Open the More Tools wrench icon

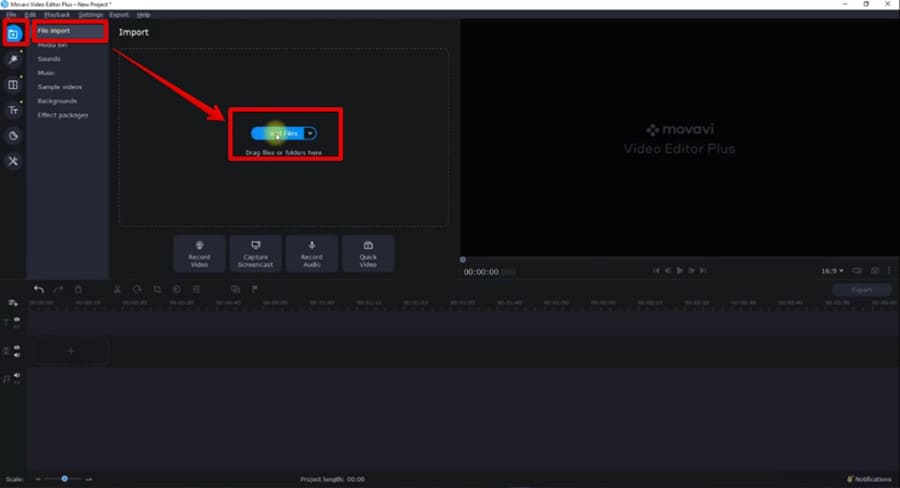tap(13, 161)
